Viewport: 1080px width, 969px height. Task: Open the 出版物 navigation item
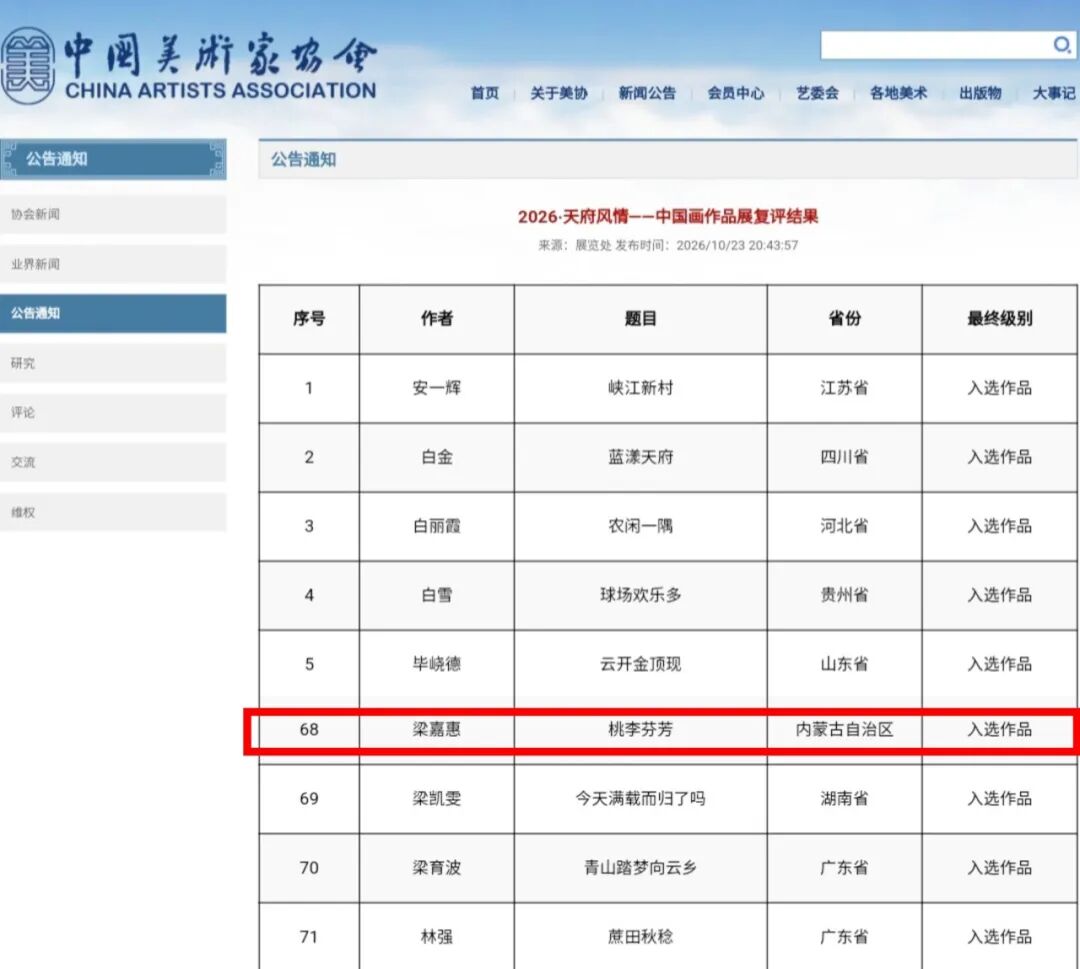point(980,93)
